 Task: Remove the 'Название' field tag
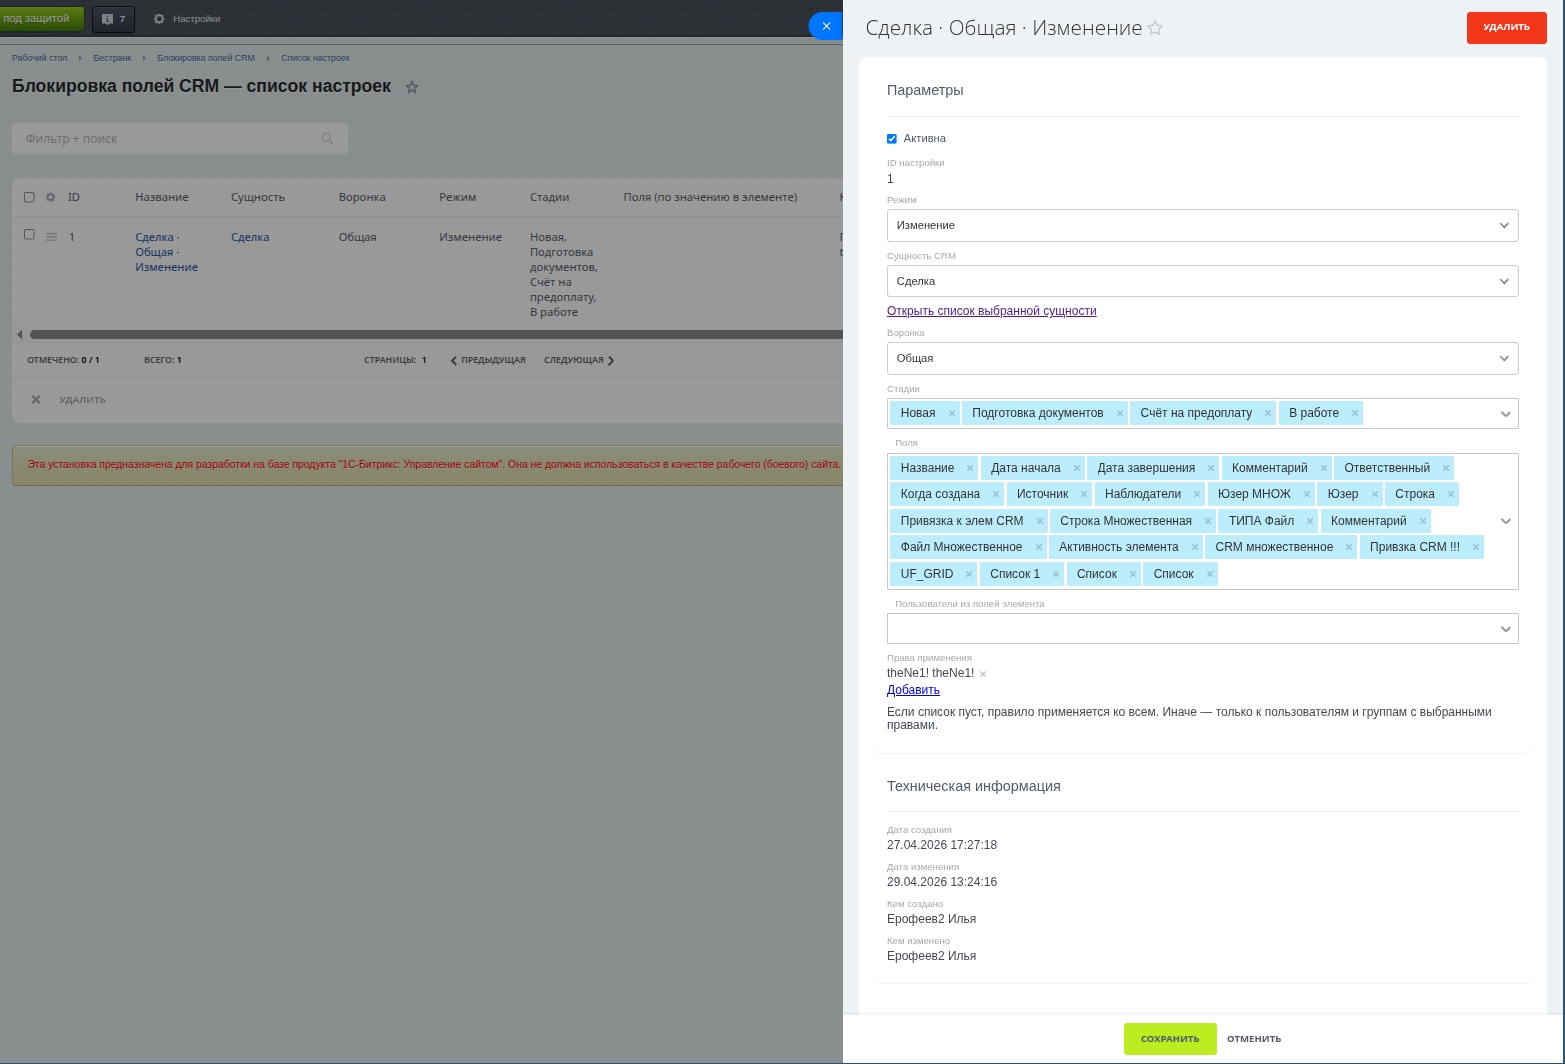970,468
